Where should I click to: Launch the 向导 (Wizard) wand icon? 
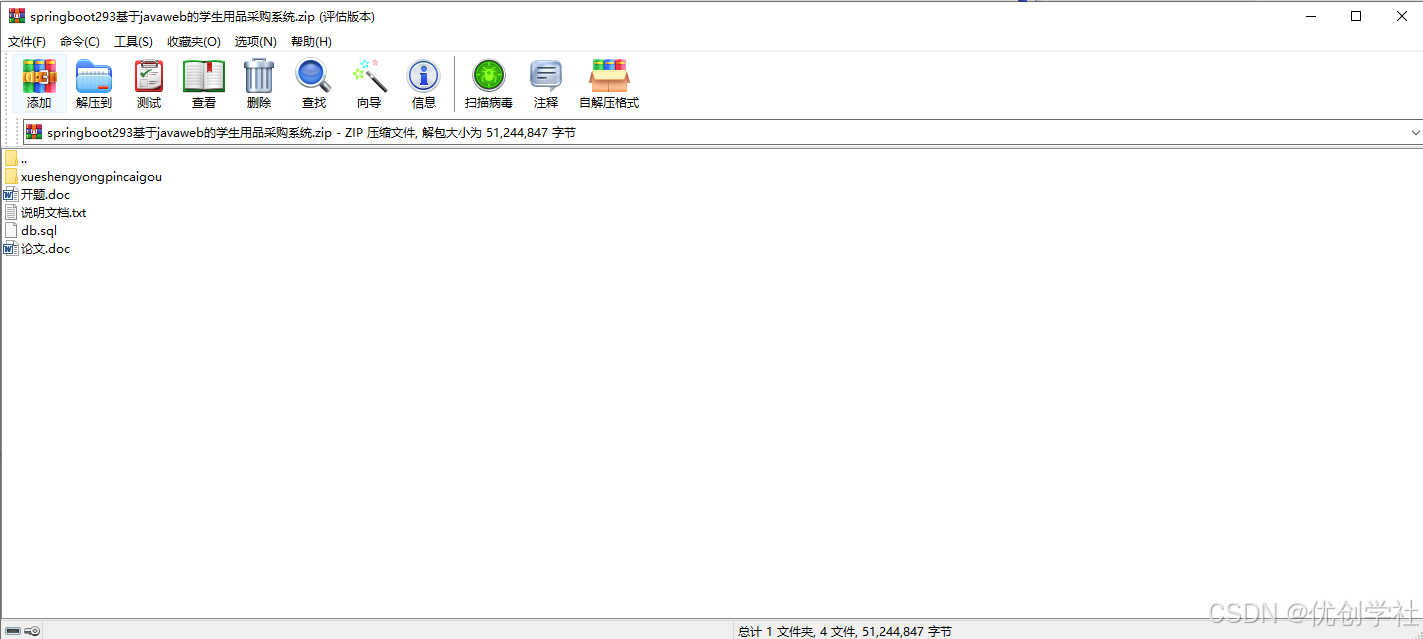(369, 76)
